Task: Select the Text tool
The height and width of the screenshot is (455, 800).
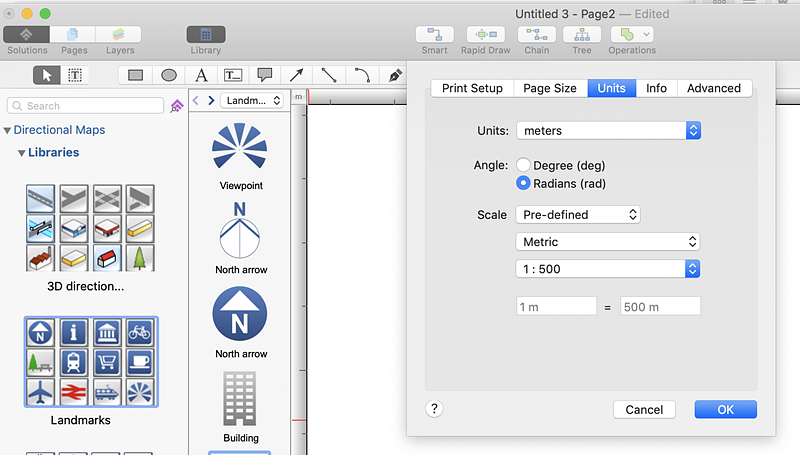Action: pos(202,75)
